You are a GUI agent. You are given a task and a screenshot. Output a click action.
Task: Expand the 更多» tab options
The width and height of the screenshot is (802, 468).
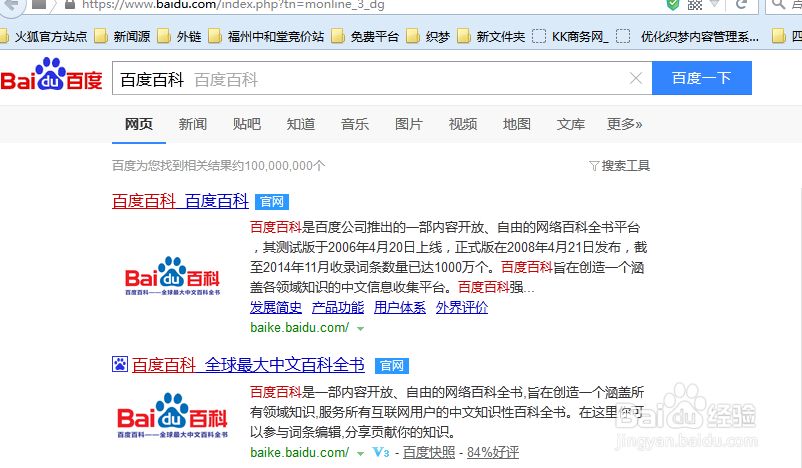625,124
